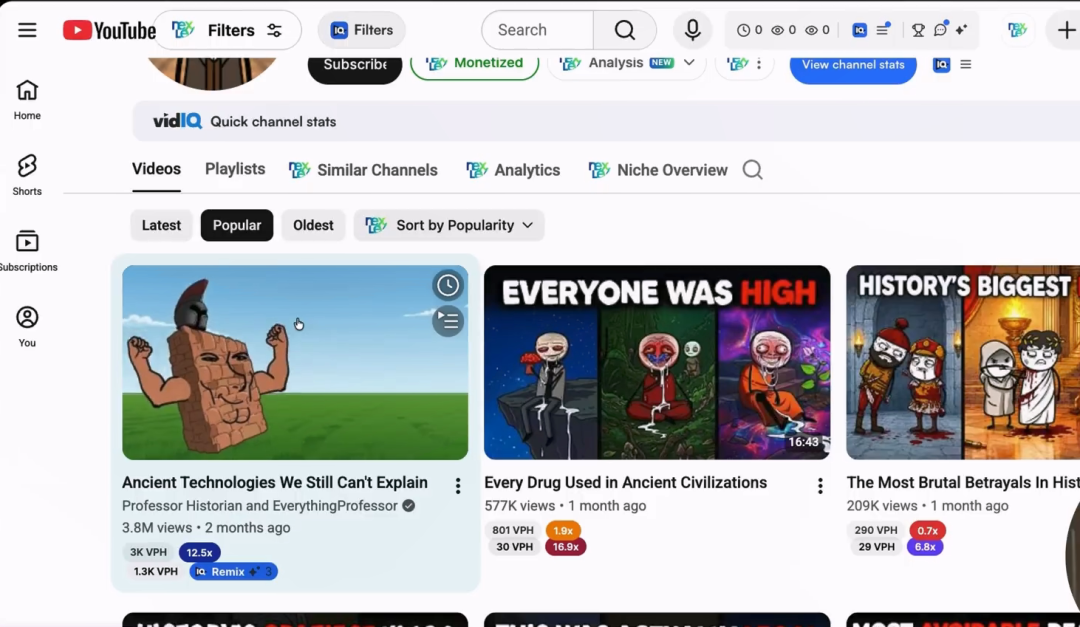Go to YouTube home via logo

[109, 30]
